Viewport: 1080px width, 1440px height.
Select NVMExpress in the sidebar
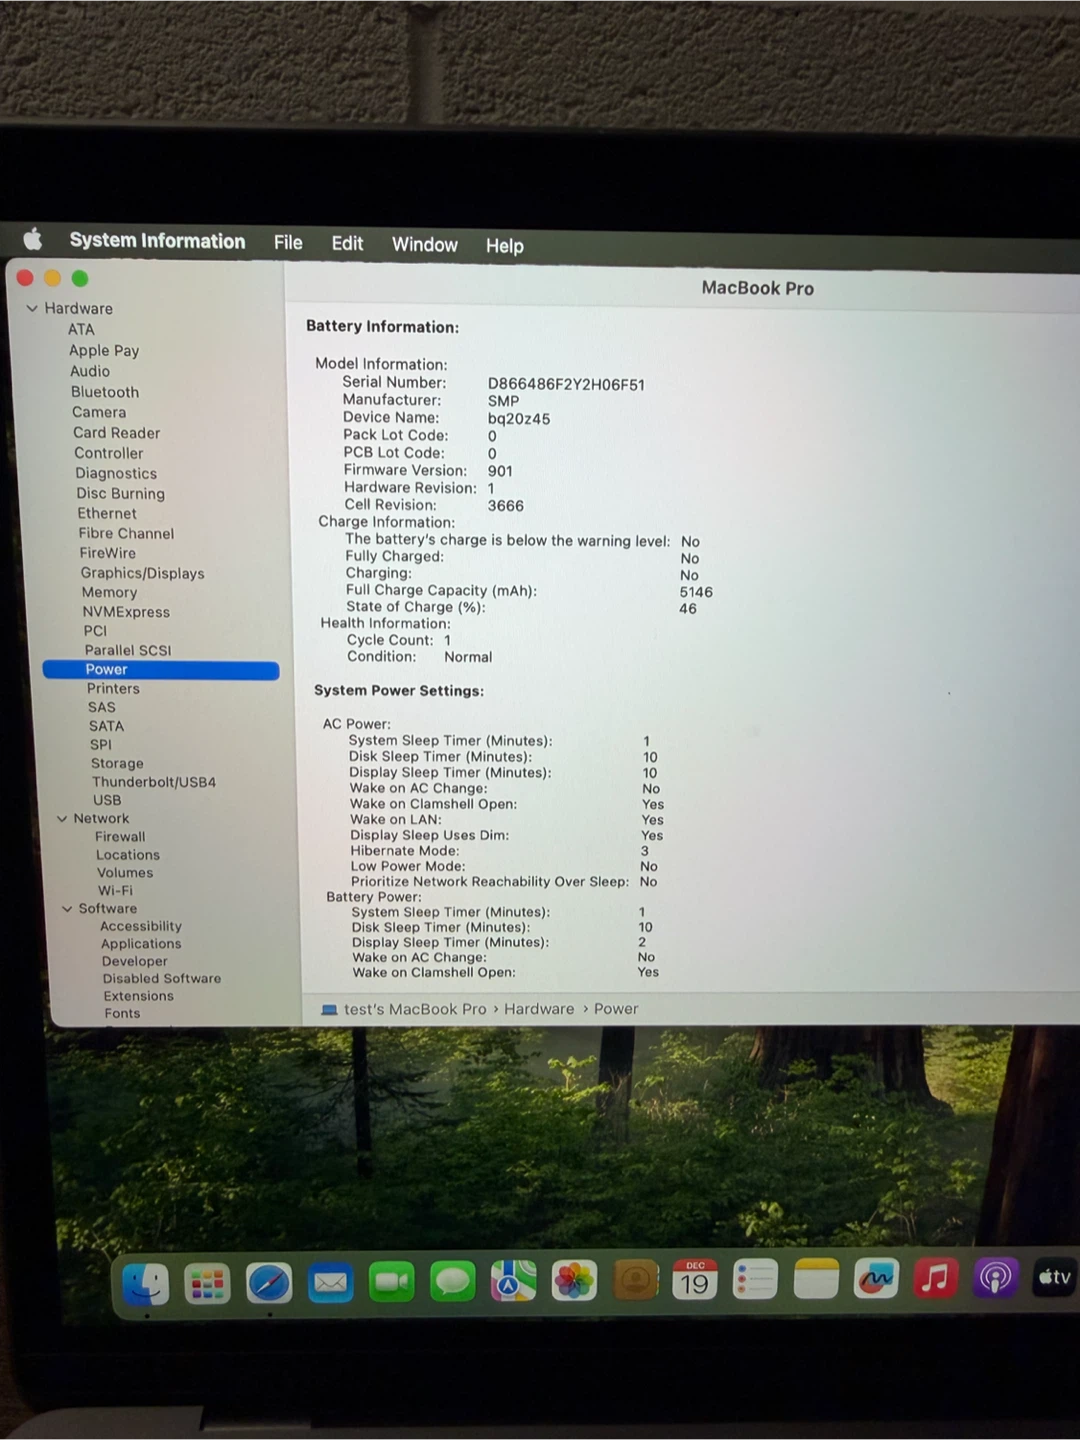tap(126, 612)
